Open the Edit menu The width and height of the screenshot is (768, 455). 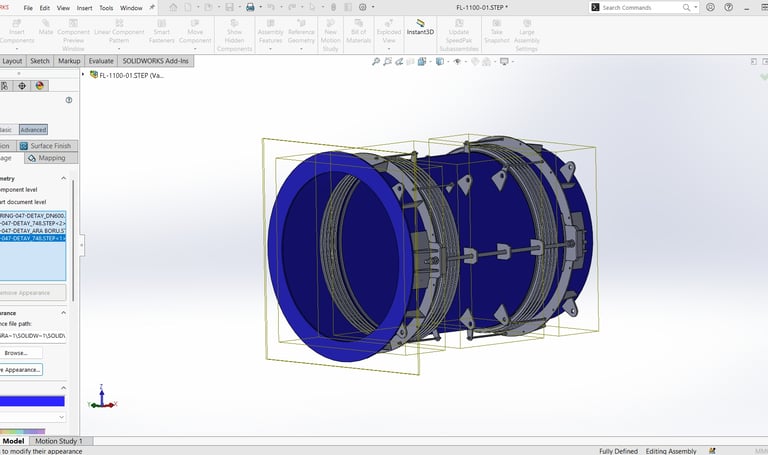coord(45,8)
